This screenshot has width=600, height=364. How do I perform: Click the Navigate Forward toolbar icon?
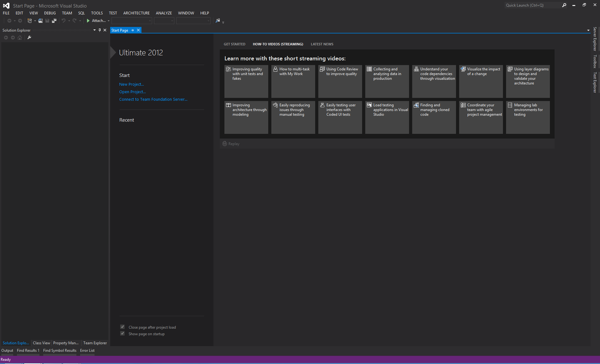(20, 21)
